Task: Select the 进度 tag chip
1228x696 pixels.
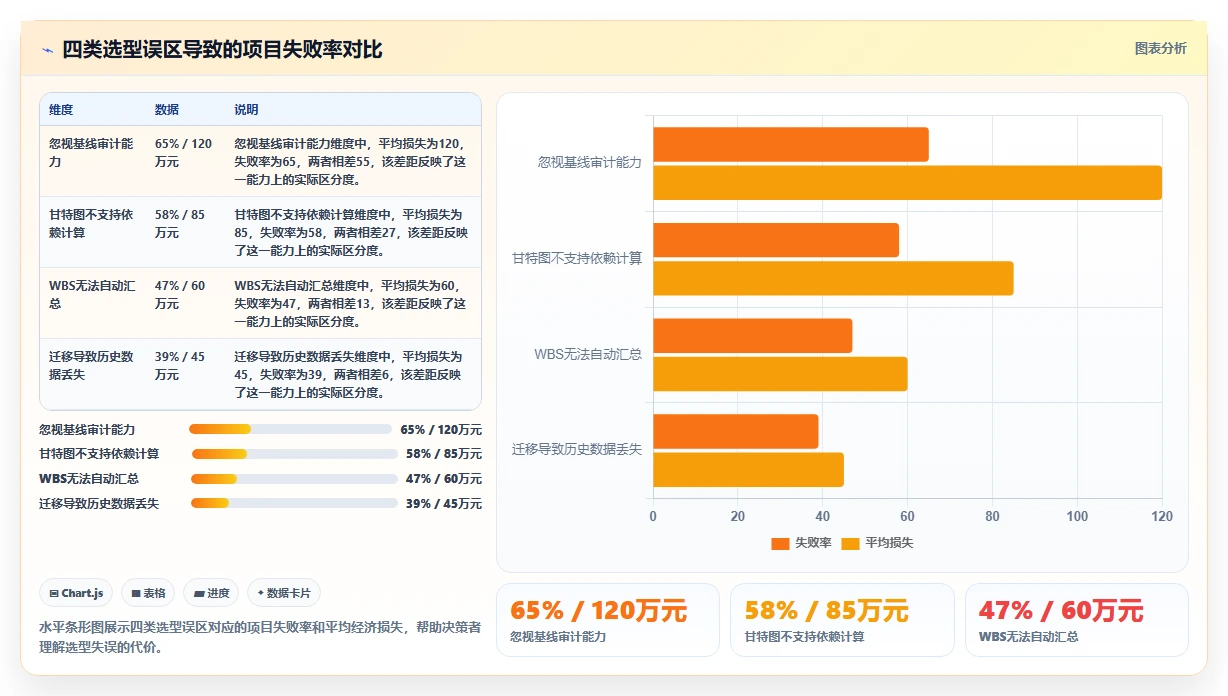Action: click(x=212, y=593)
